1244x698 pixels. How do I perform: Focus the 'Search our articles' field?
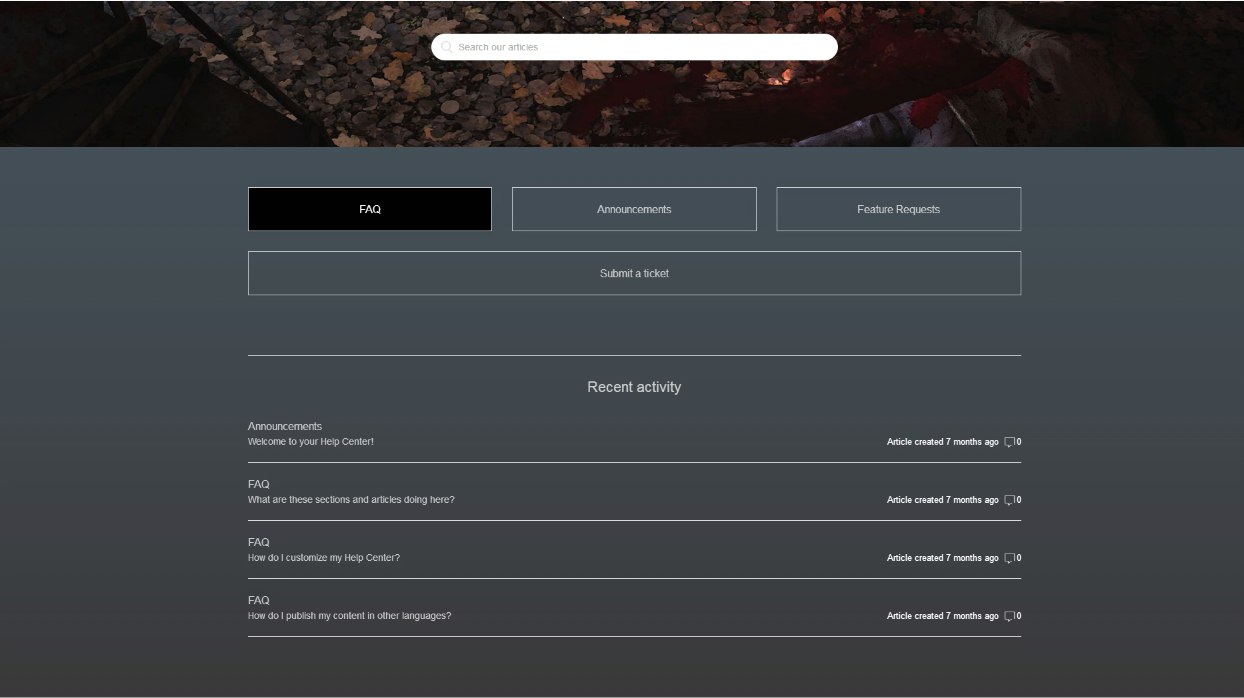pos(634,47)
